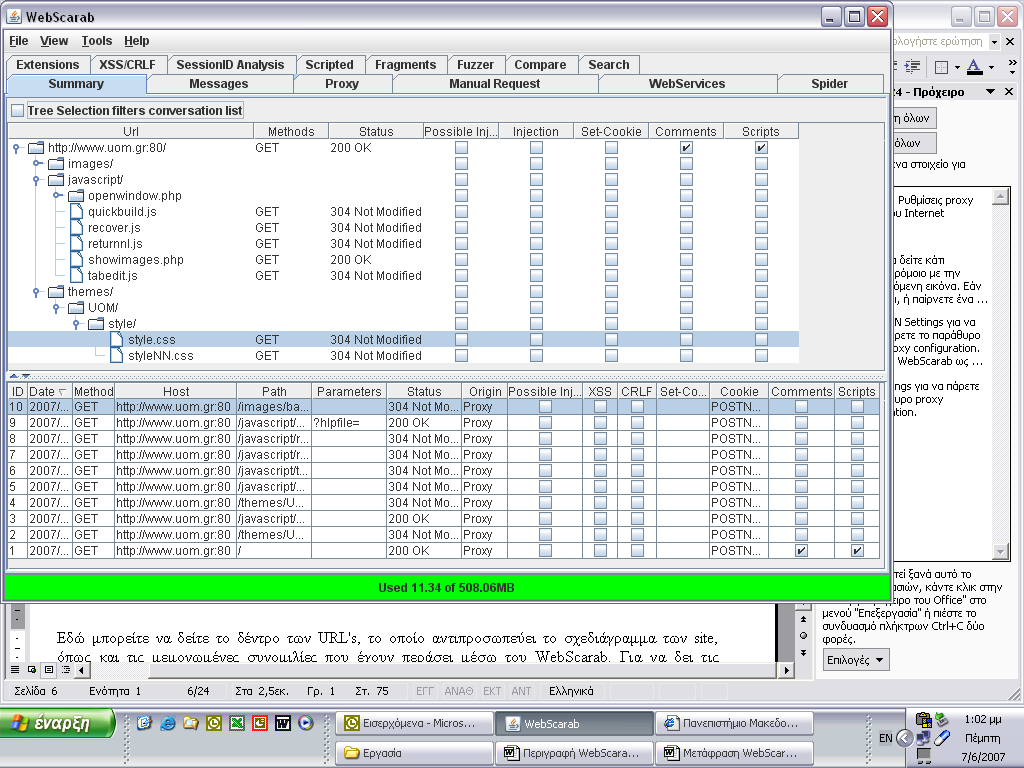1024x768 pixels.
Task: Click the Επιλογές button in Word pane
Action: click(856, 660)
